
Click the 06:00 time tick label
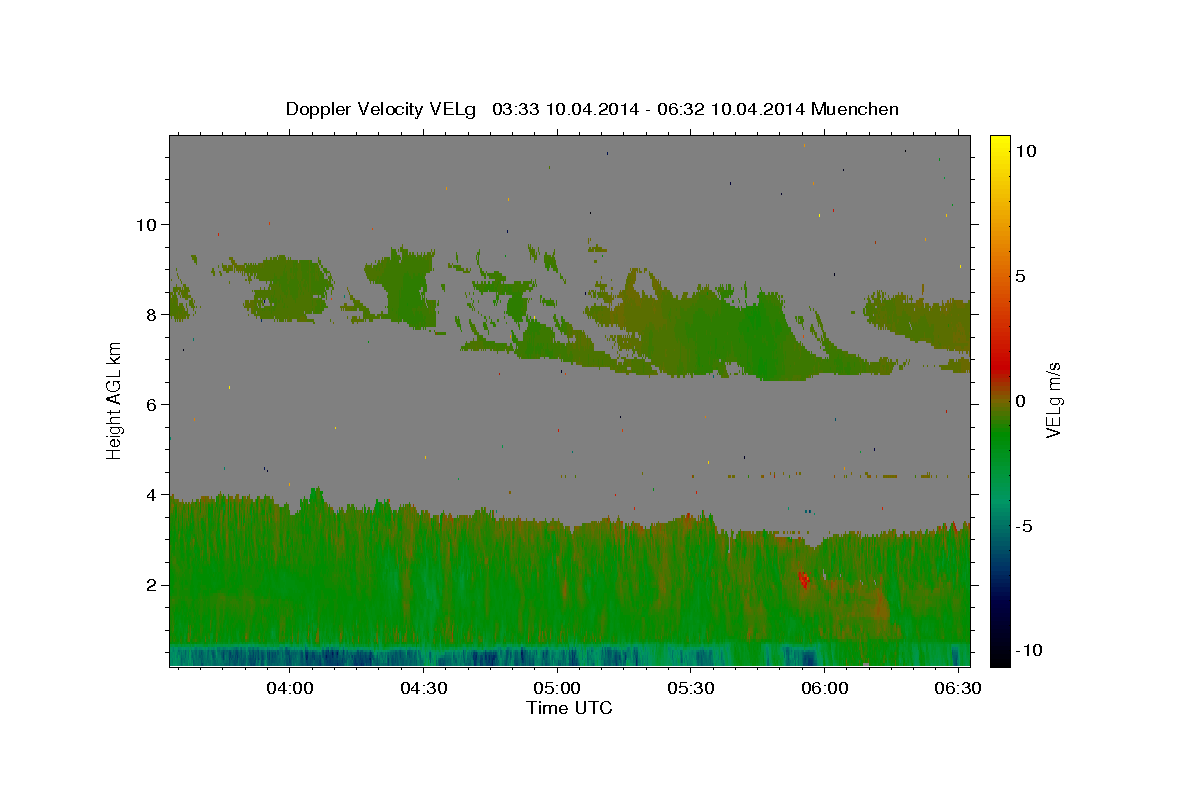tap(825, 689)
